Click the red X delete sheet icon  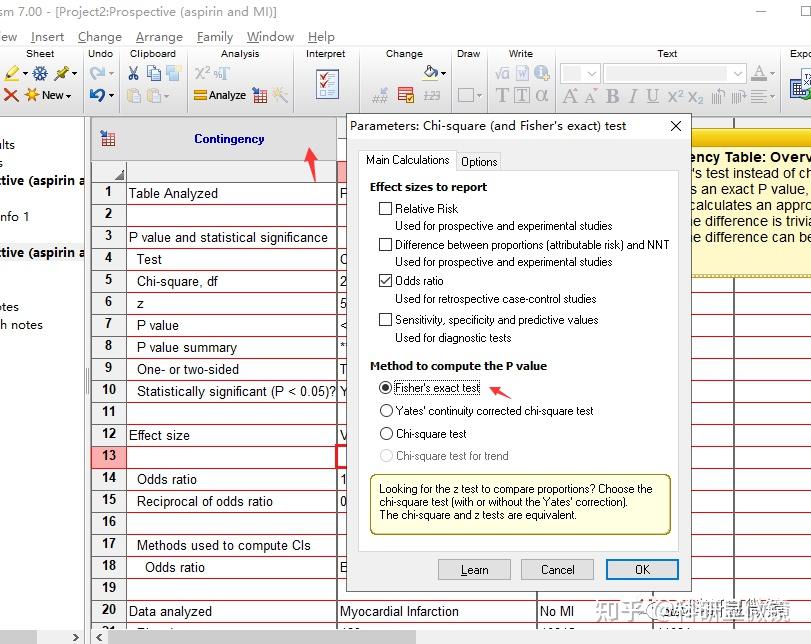click(x=11, y=95)
